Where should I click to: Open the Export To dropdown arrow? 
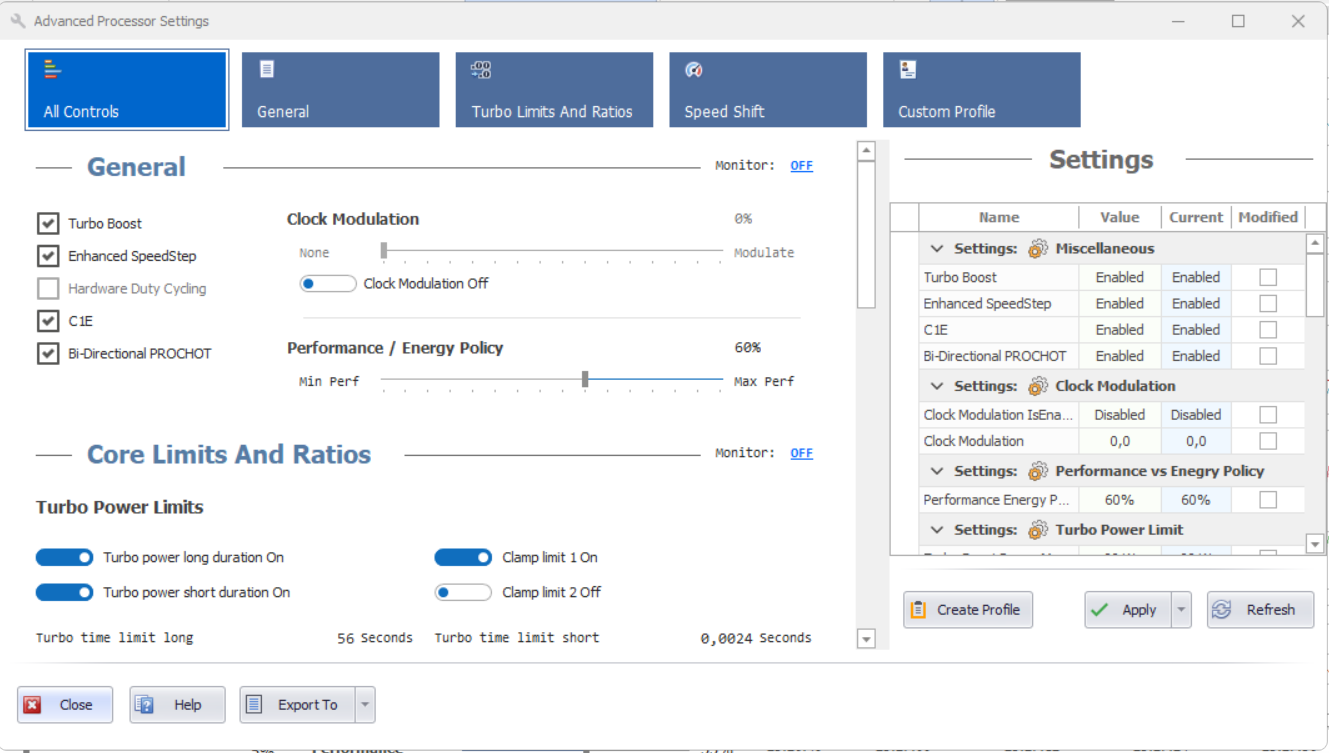coord(365,705)
